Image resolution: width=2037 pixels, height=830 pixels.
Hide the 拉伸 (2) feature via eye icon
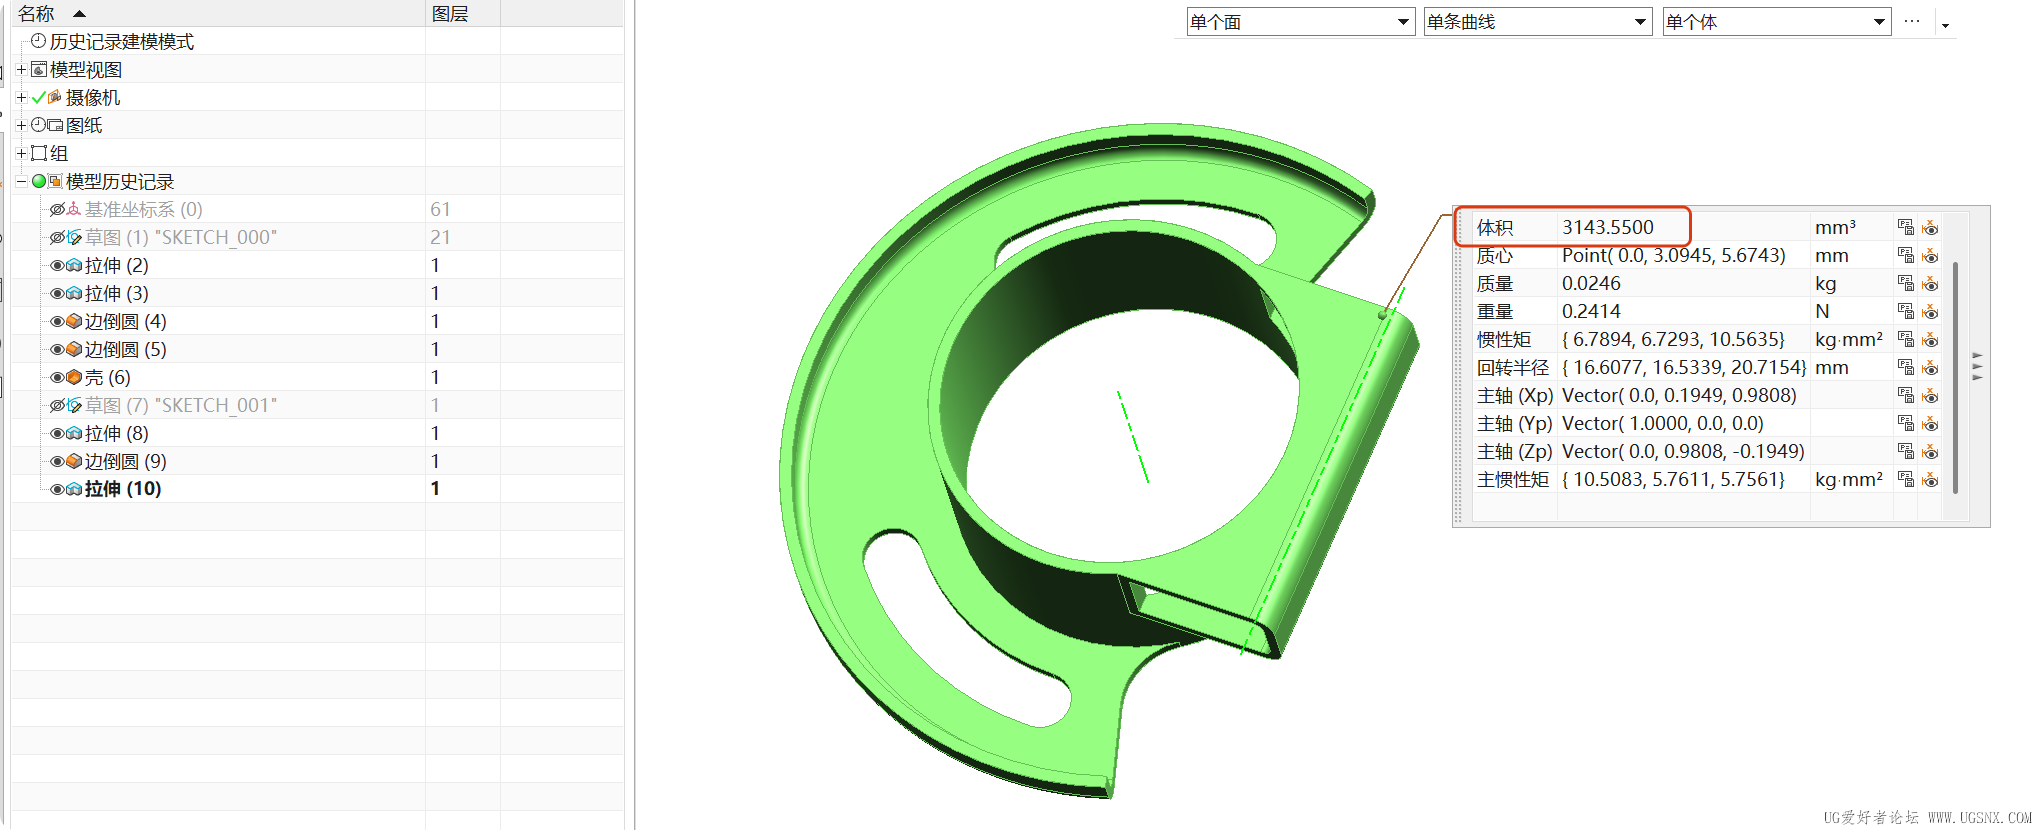pyautogui.click(x=57, y=265)
